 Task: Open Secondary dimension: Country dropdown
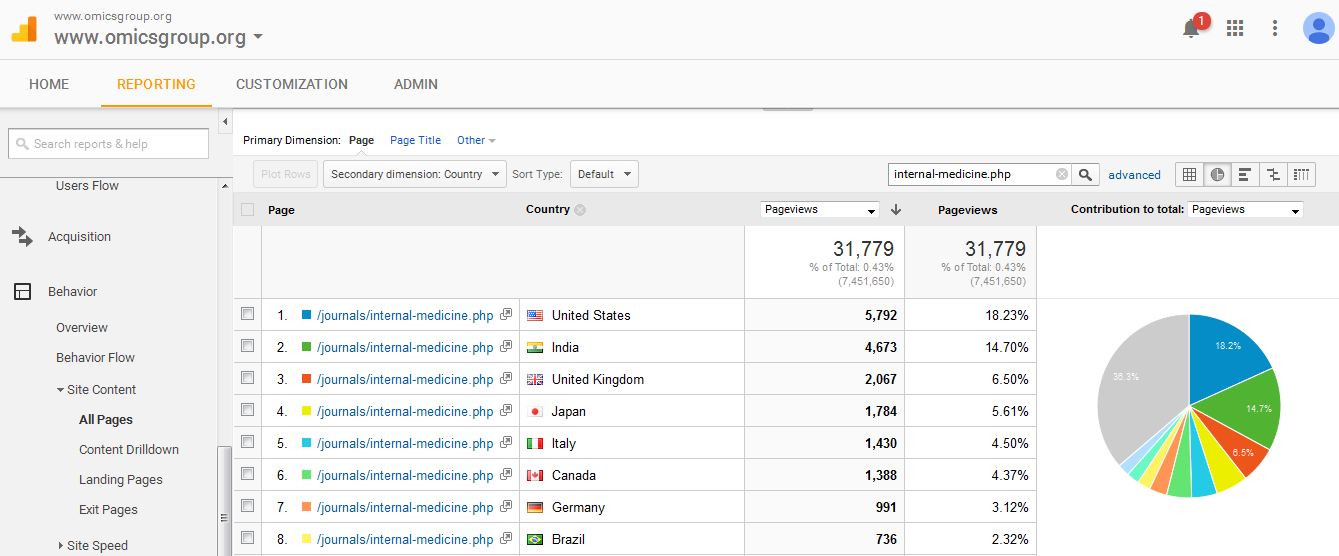point(415,174)
